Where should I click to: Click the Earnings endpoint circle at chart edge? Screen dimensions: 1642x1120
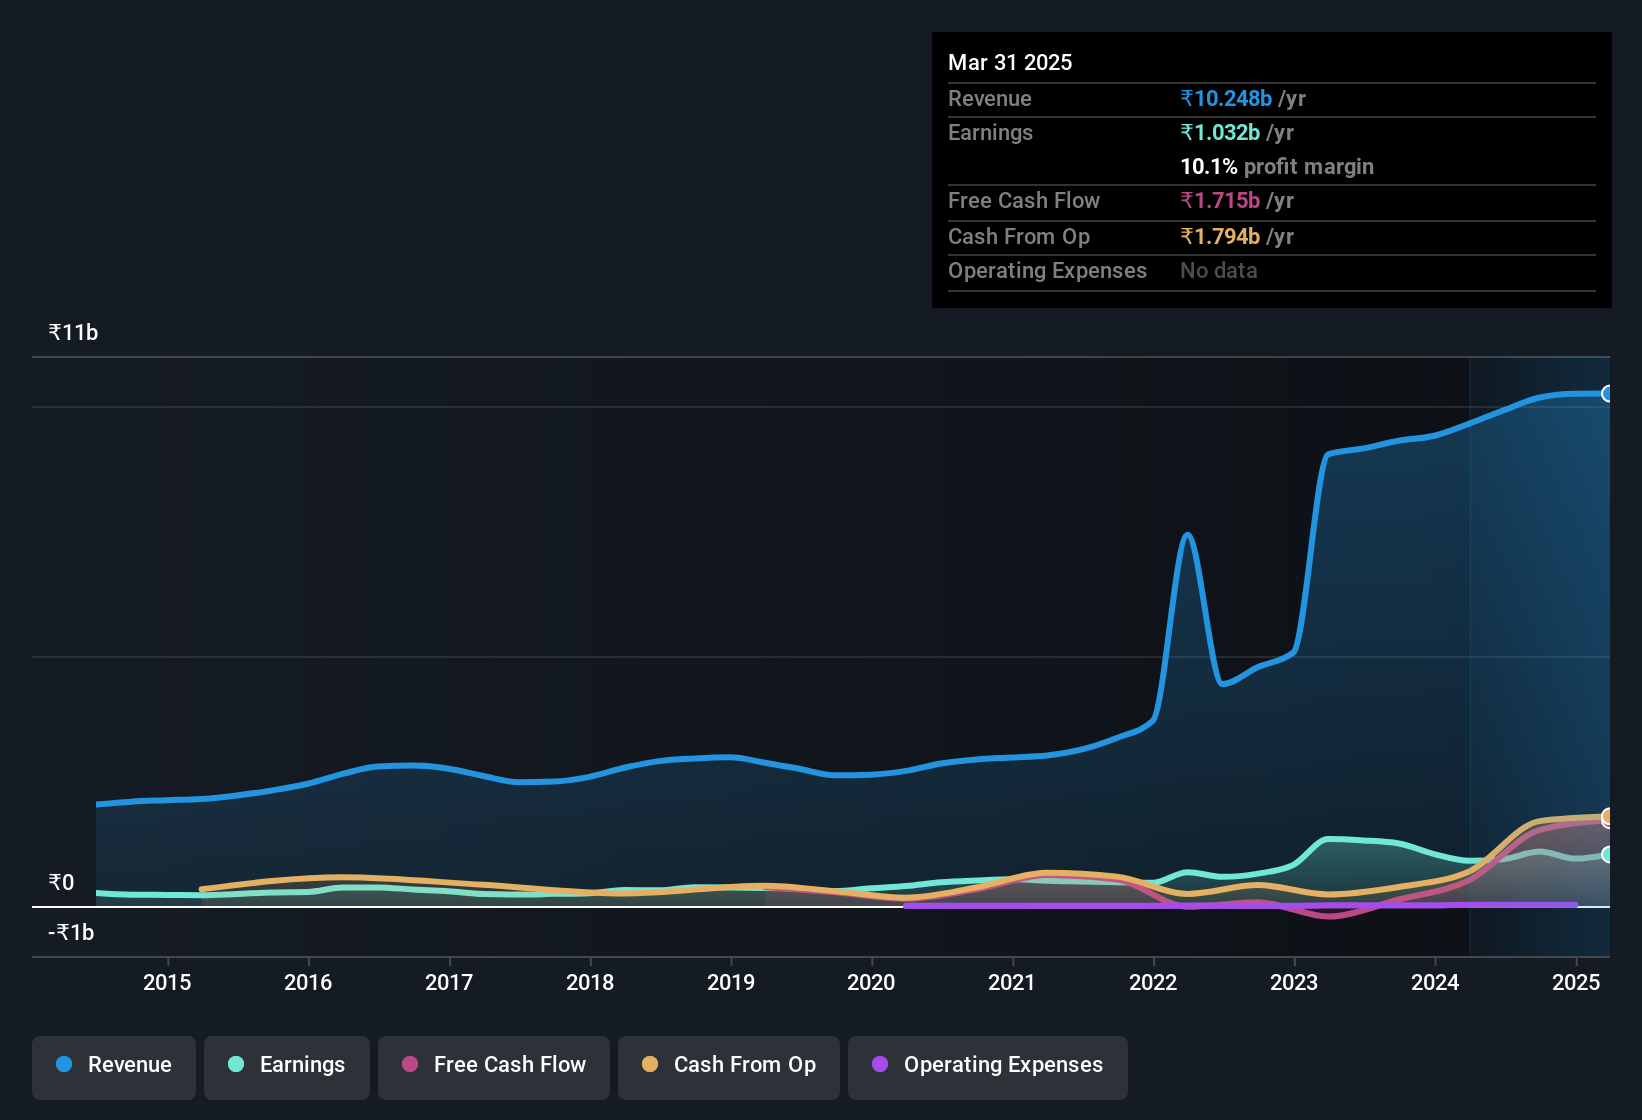(1608, 856)
